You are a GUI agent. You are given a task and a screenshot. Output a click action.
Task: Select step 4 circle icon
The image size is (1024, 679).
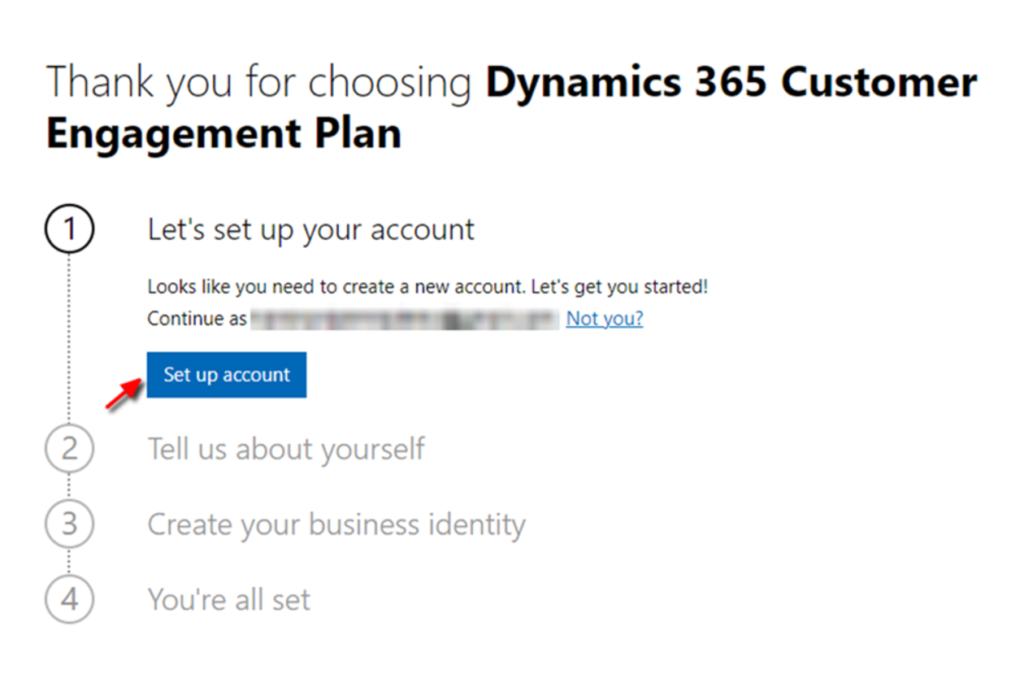coord(69,599)
